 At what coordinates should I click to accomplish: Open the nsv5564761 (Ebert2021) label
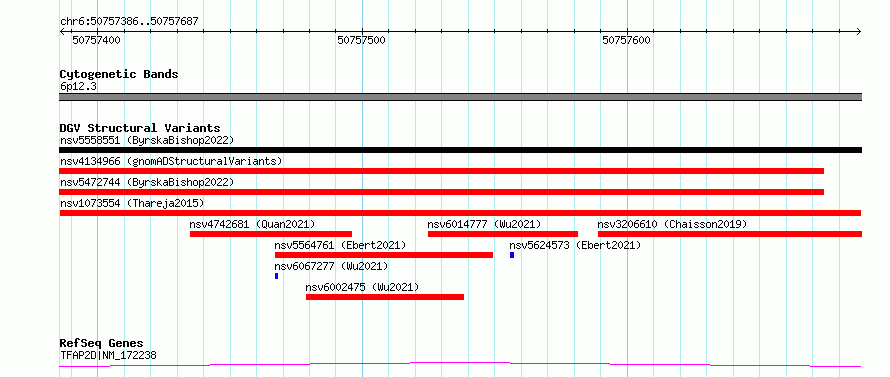click(340, 245)
